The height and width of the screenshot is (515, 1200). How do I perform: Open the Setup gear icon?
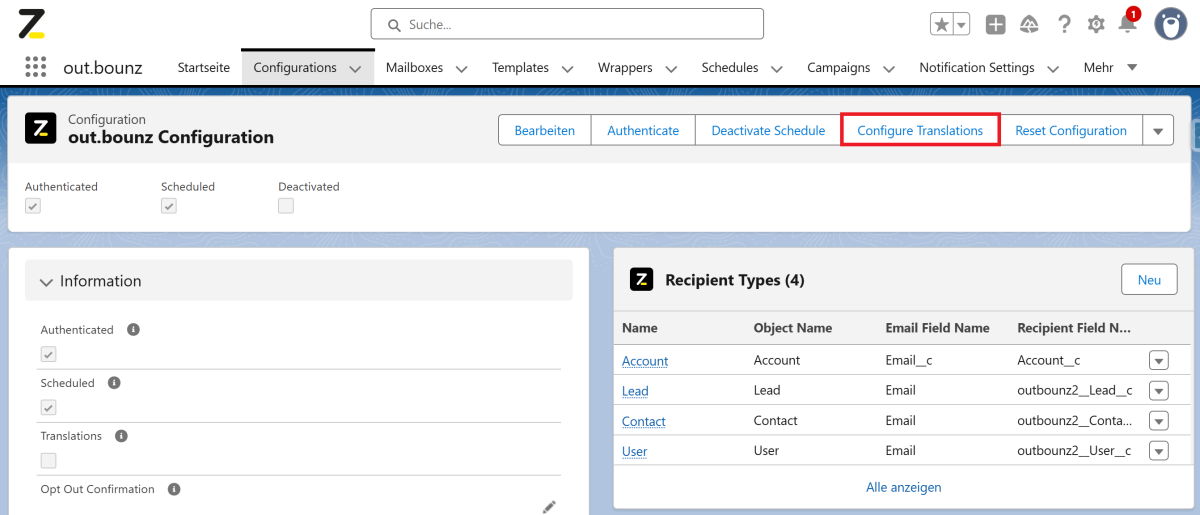click(1096, 25)
